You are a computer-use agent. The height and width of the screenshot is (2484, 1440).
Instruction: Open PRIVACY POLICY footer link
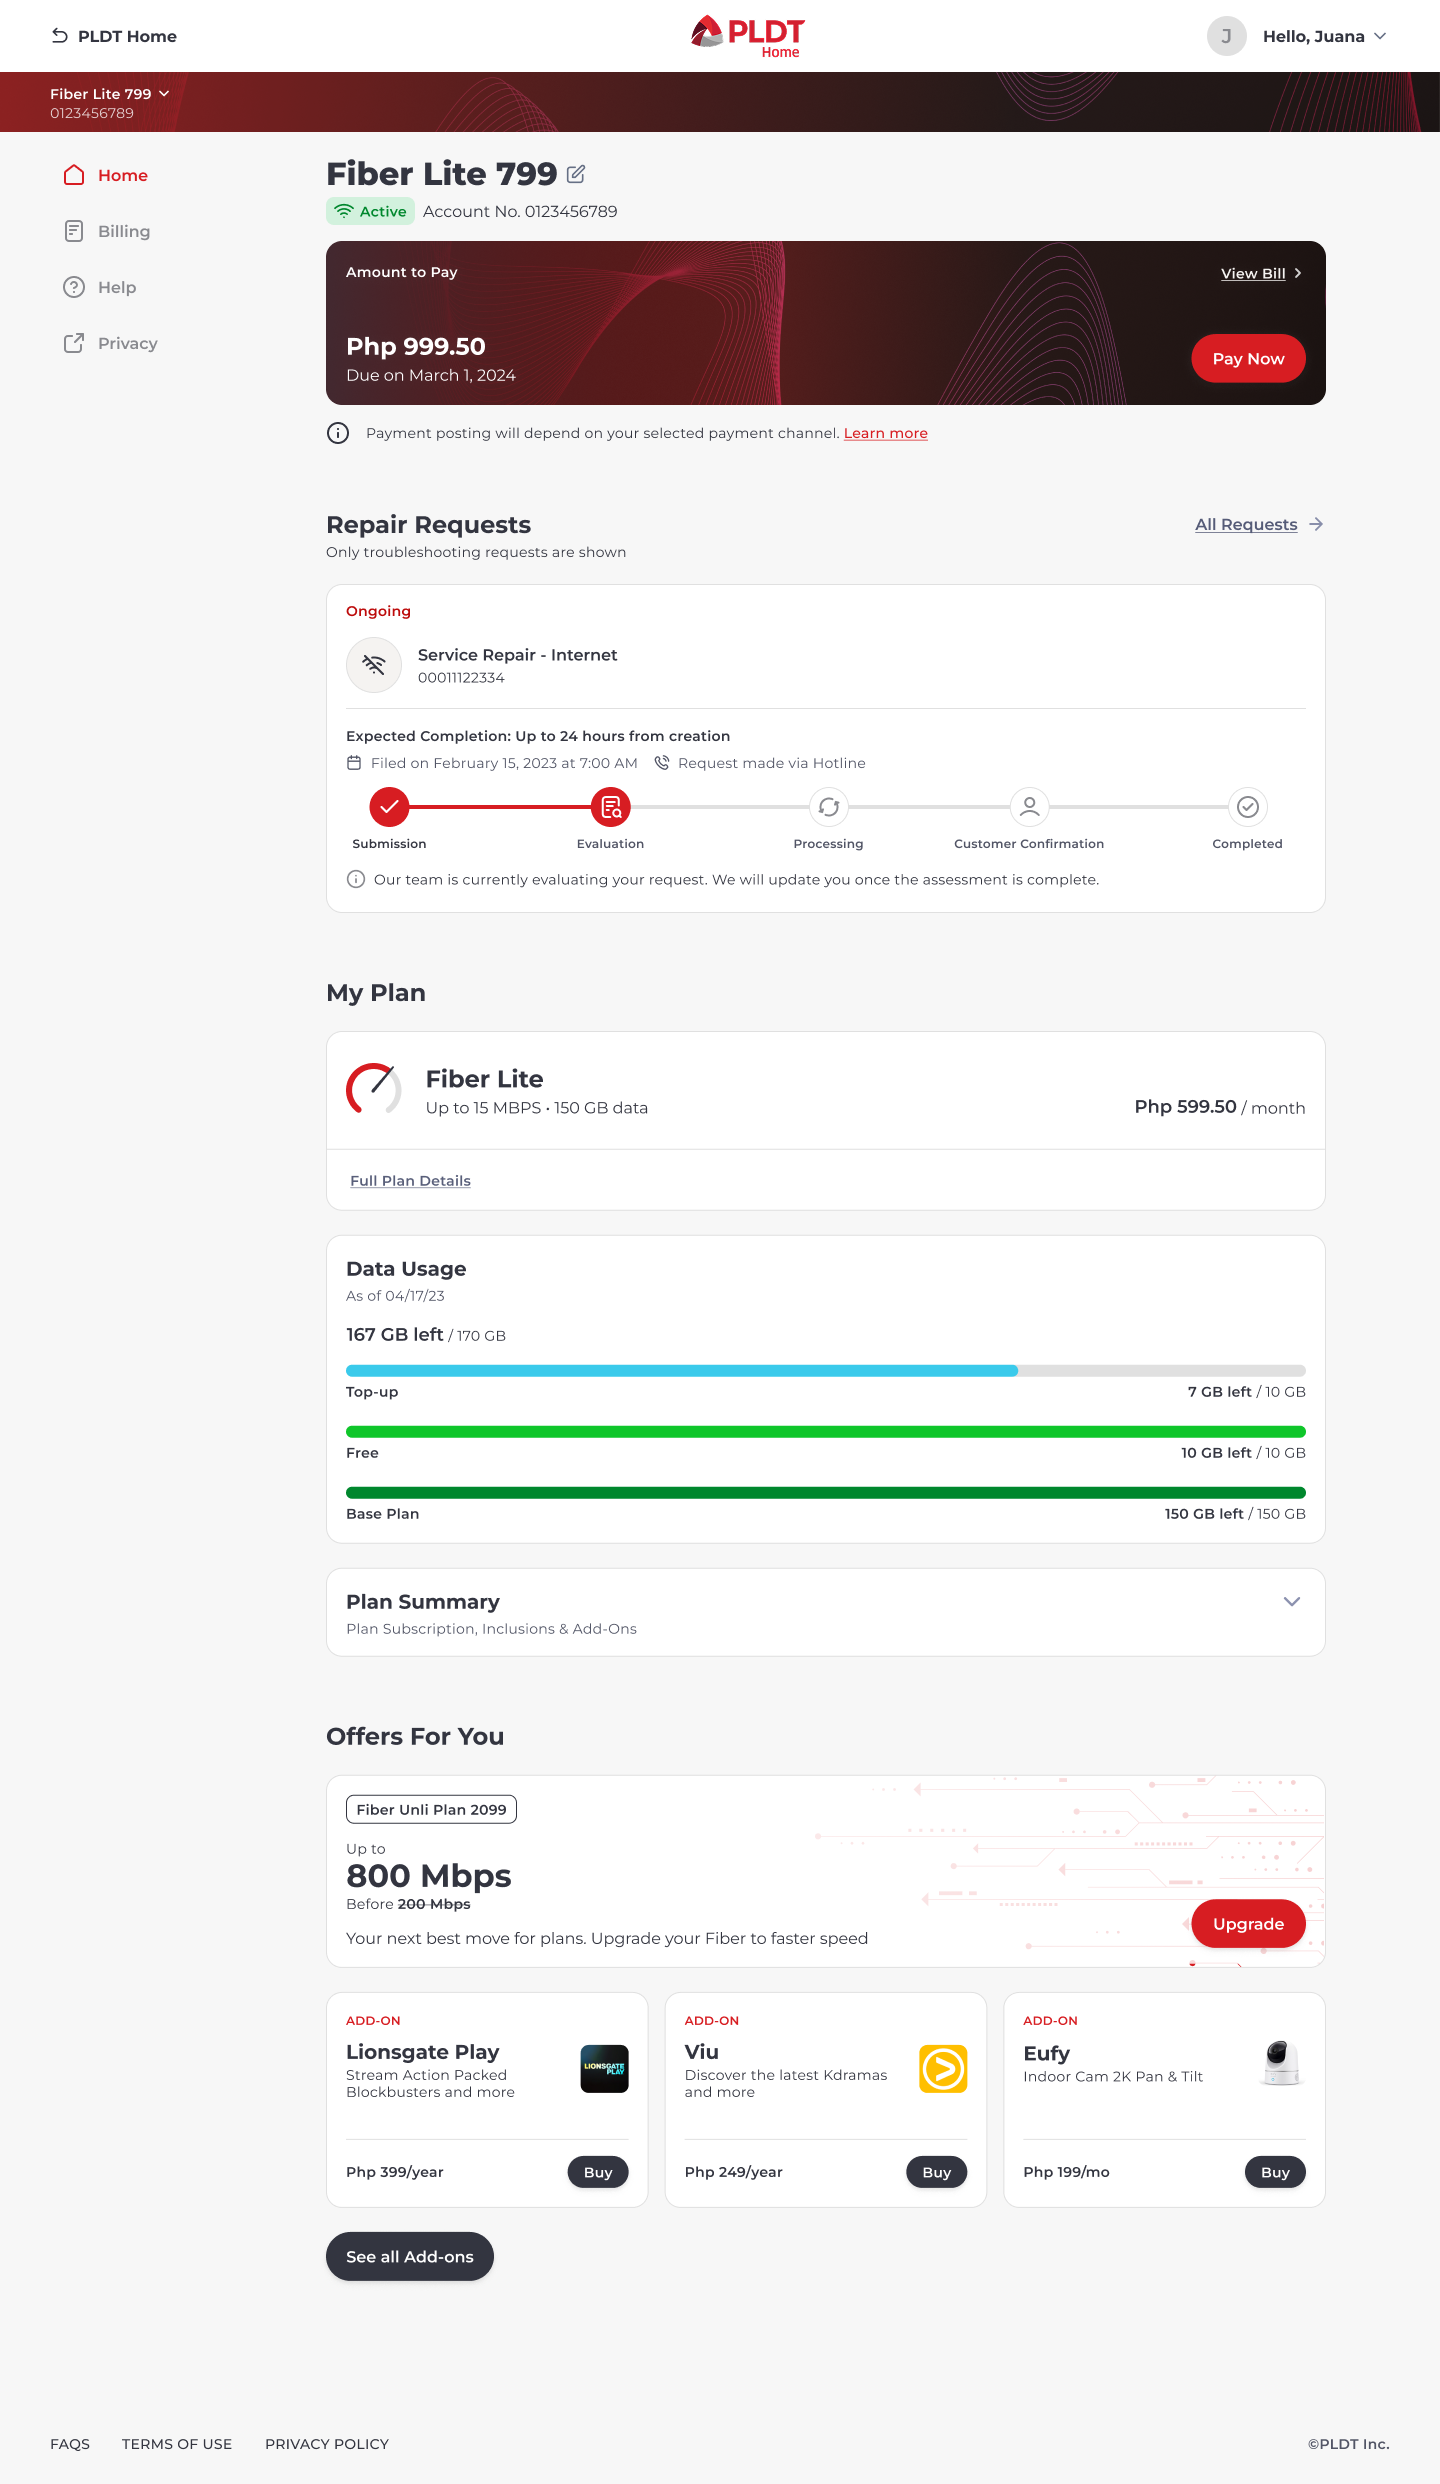[x=327, y=2444]
